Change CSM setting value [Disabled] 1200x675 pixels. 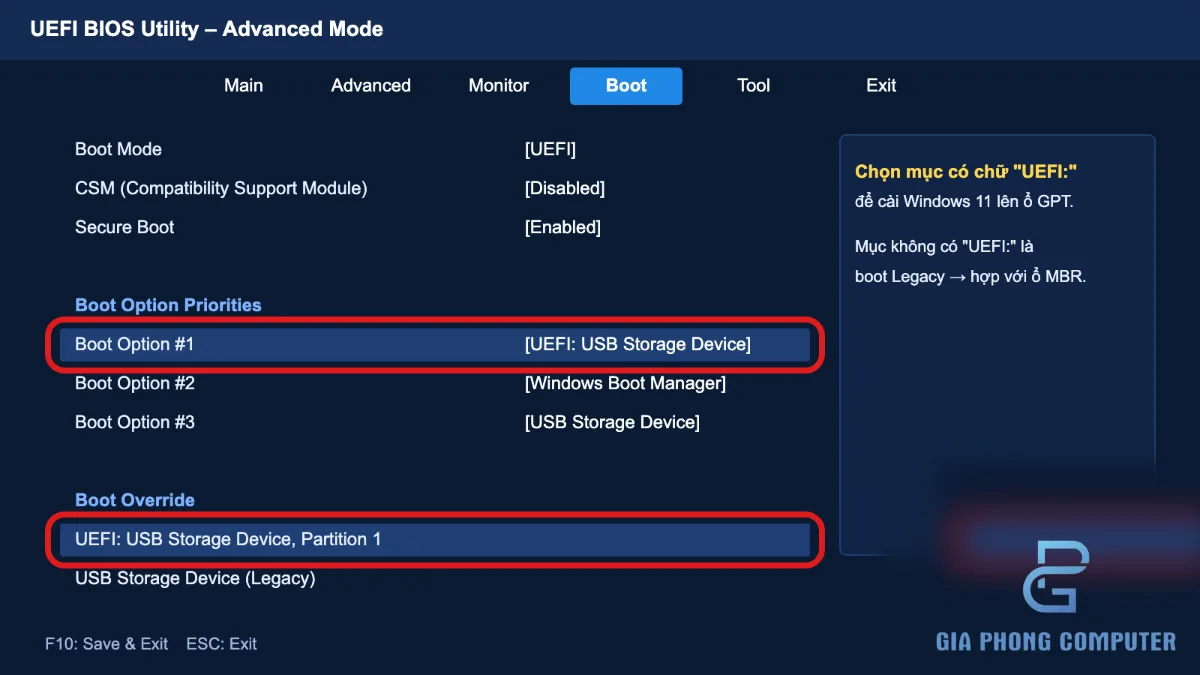(565, 188)
